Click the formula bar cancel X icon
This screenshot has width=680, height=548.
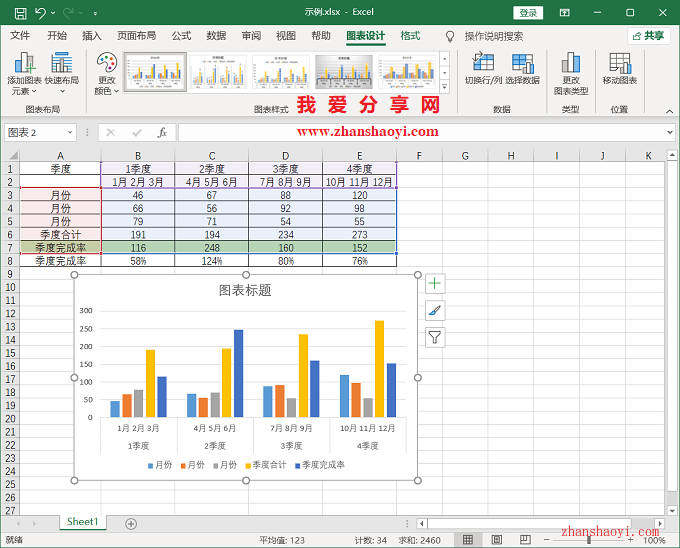pos(111,132)
